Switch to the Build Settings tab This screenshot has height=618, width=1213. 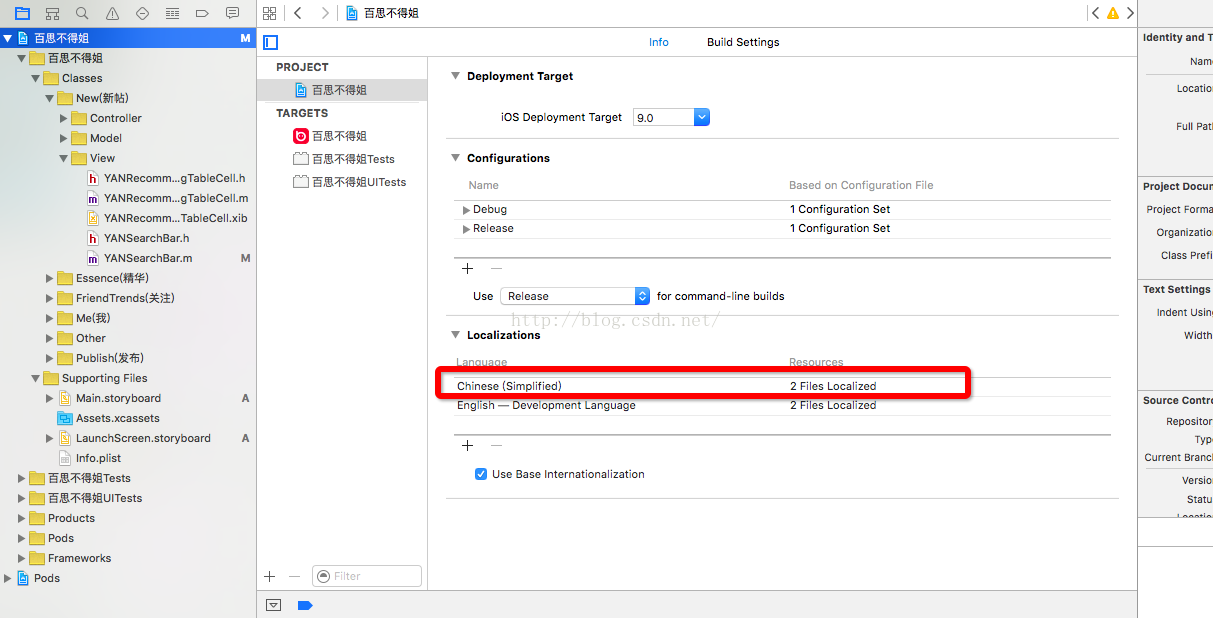743,42
